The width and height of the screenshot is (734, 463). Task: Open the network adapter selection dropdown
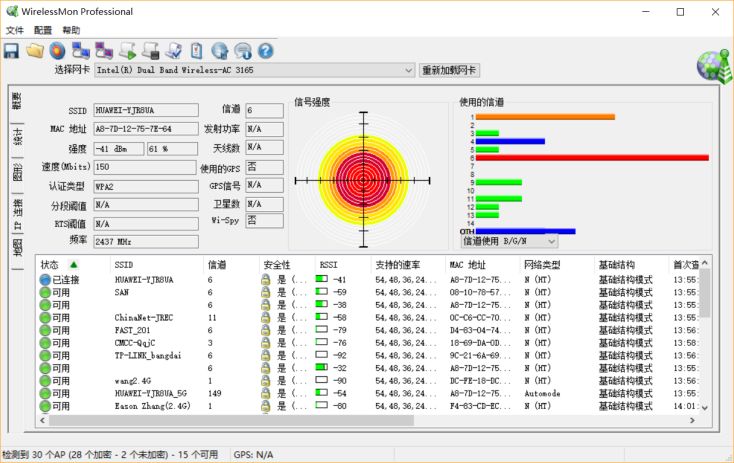click(x=408, y=70)
